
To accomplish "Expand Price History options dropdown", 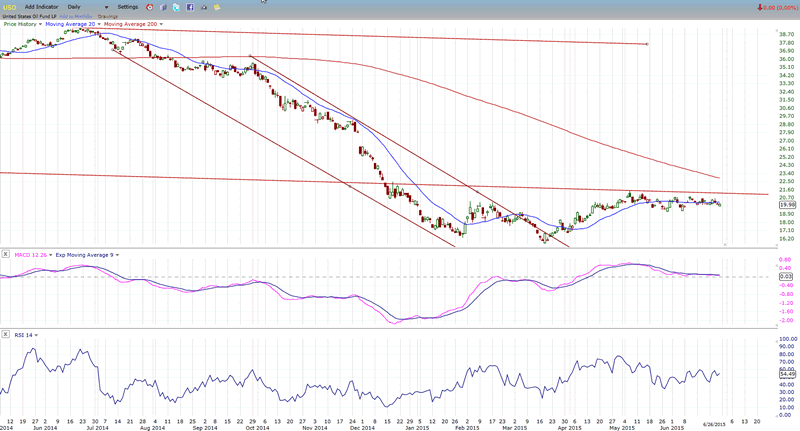I will (40, 24).
